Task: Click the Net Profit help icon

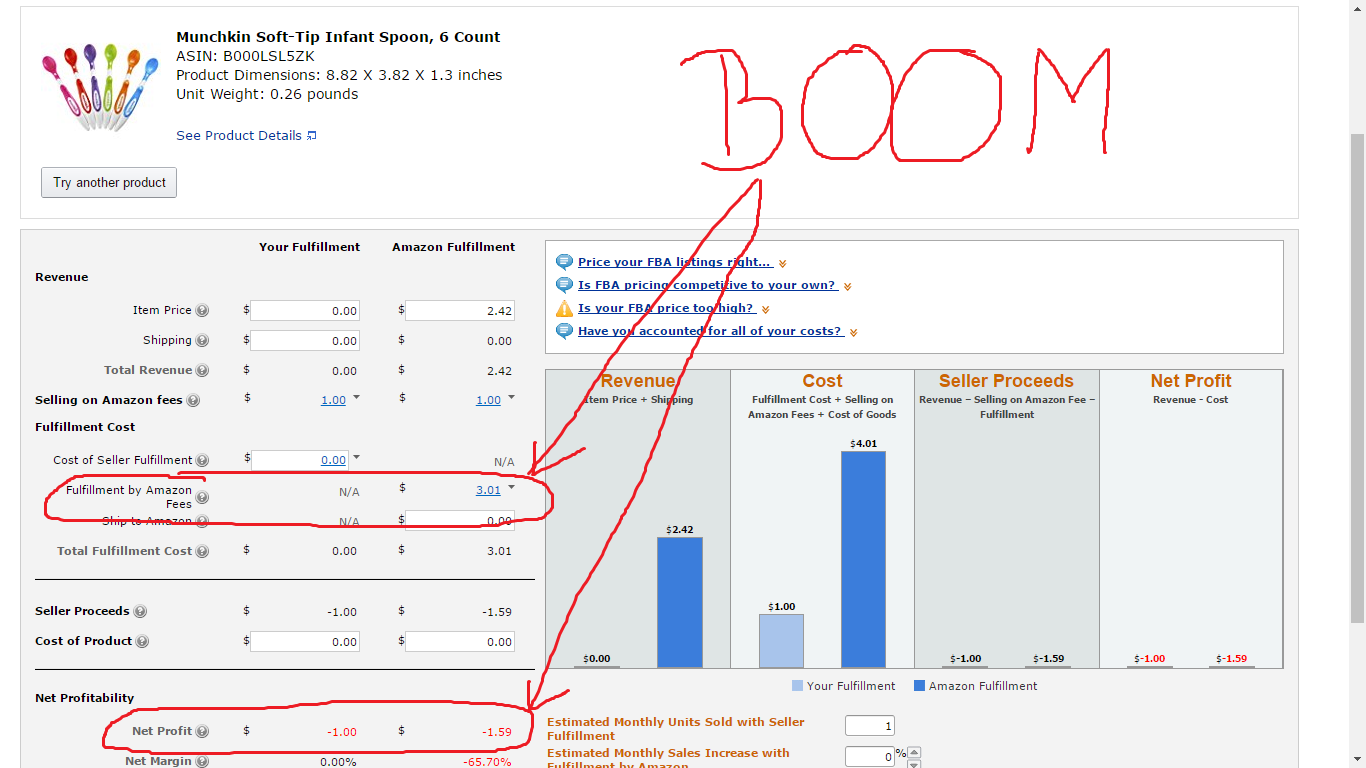Action: [x=202, y=732]
